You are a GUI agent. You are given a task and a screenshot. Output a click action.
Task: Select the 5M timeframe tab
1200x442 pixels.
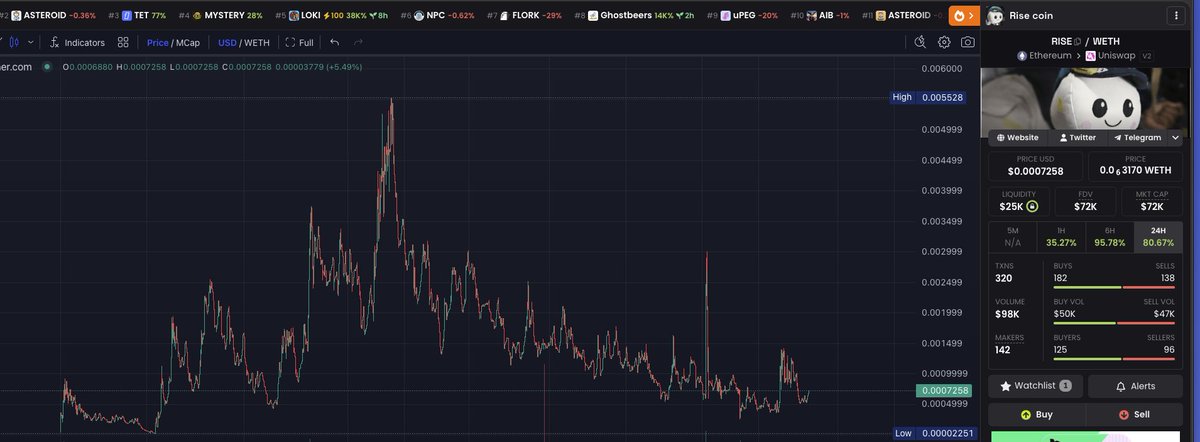tap(1012, 236)
